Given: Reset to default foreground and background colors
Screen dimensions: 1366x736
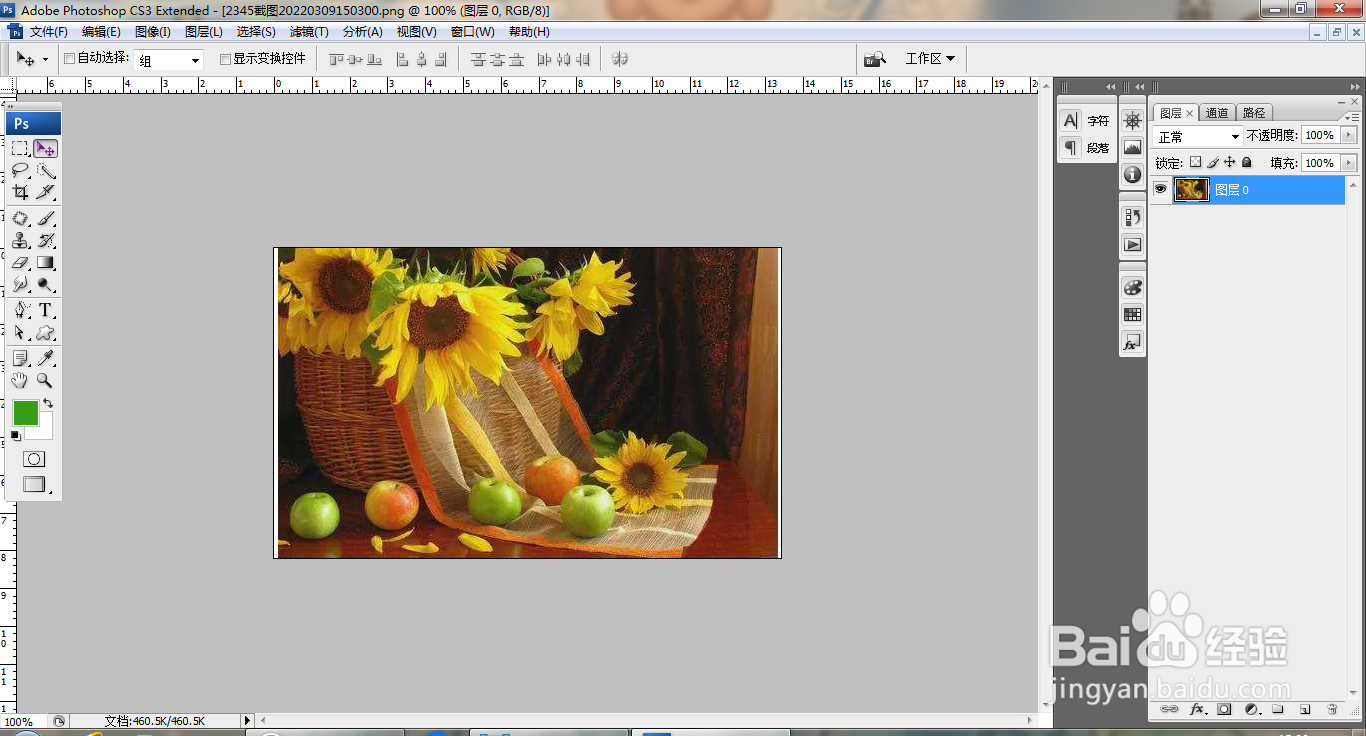Looking at the screenshot, I should coord(16,435).
